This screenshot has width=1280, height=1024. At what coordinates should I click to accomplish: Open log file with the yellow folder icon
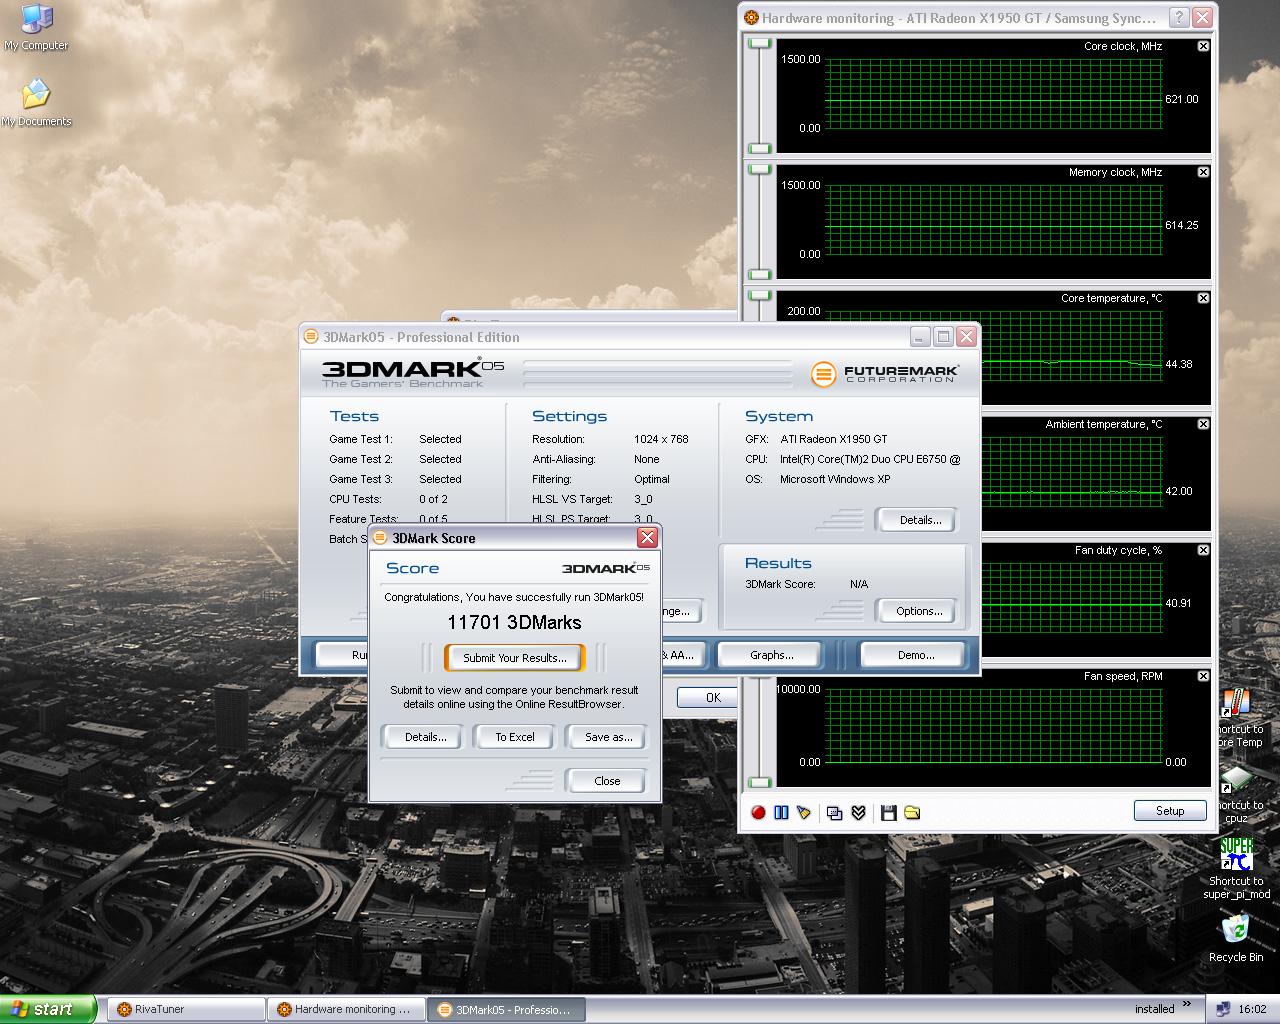(x=912, y=812)
